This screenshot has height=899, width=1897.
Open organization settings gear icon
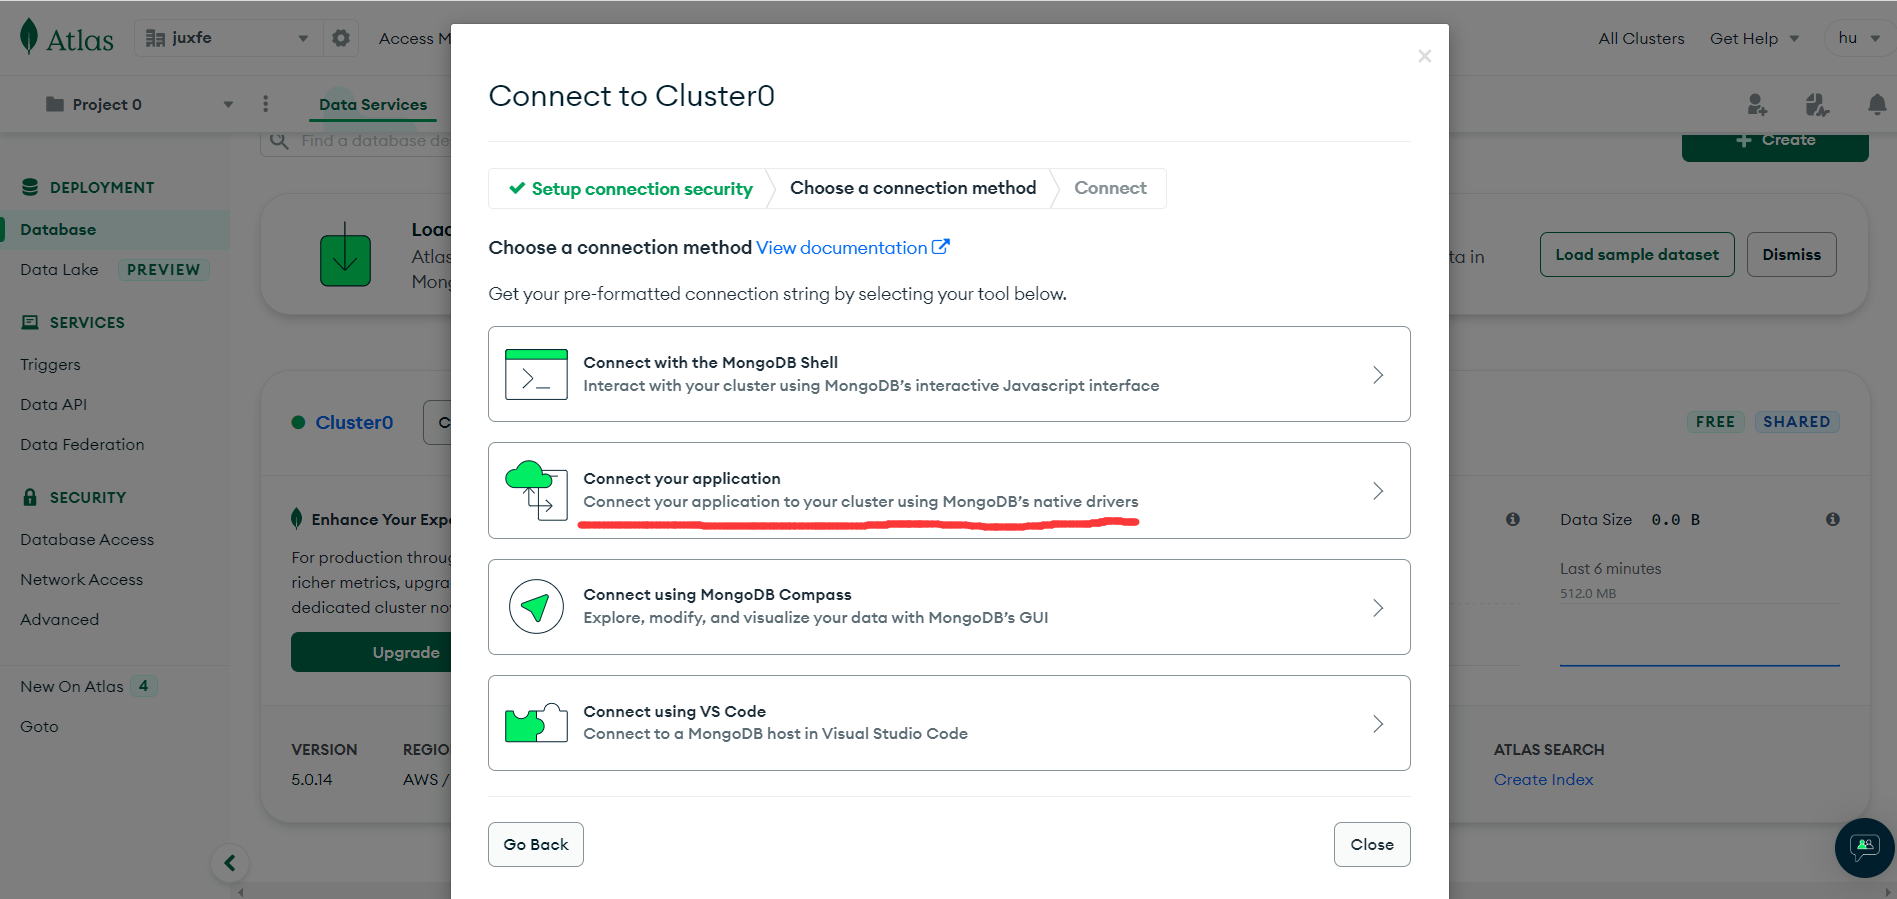coord(341,38)
